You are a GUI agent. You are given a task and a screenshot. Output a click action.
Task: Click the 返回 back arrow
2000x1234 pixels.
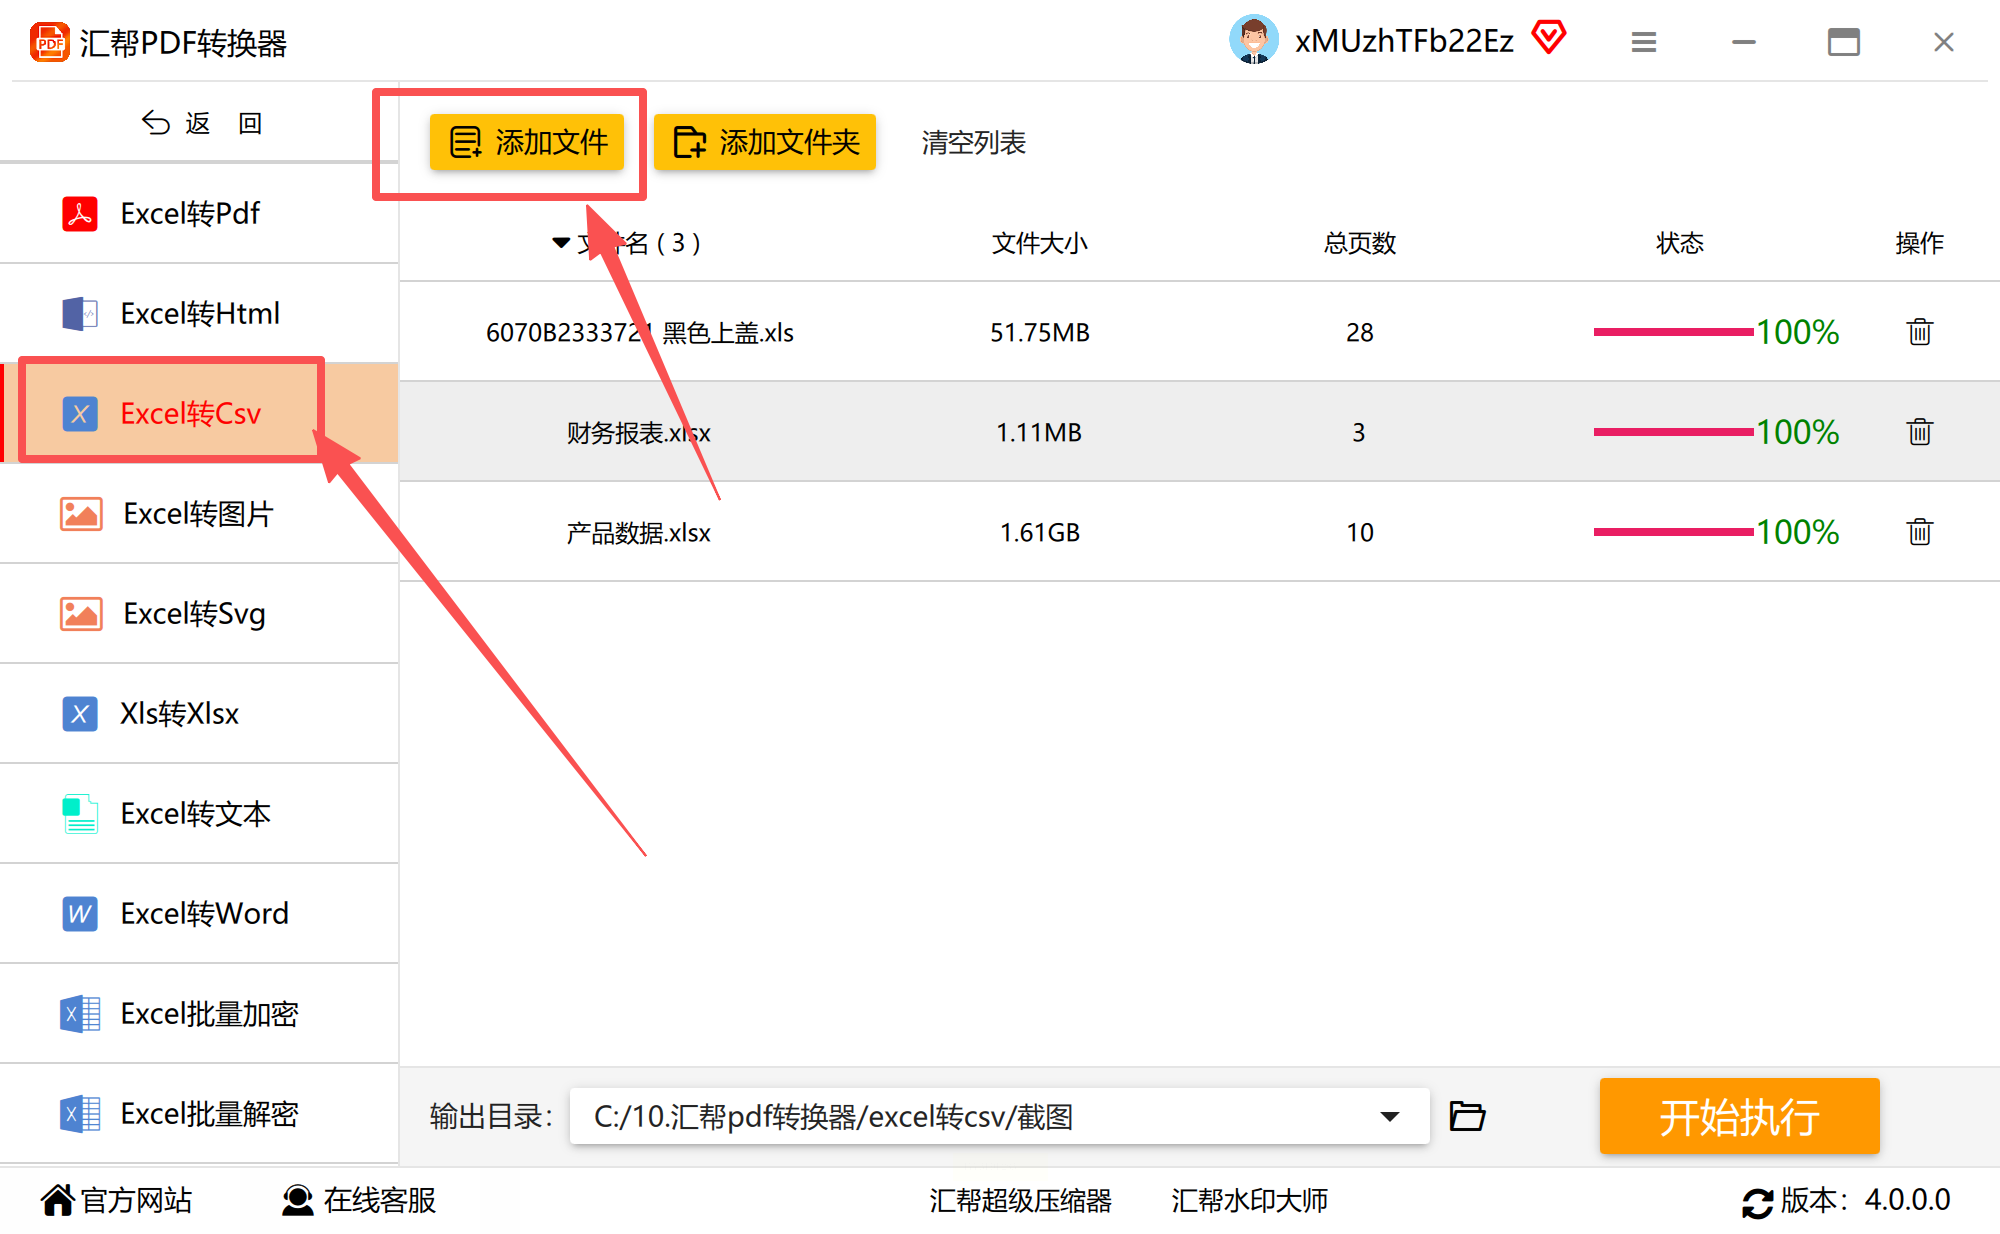pyautogui.click(x=156, y=123)
